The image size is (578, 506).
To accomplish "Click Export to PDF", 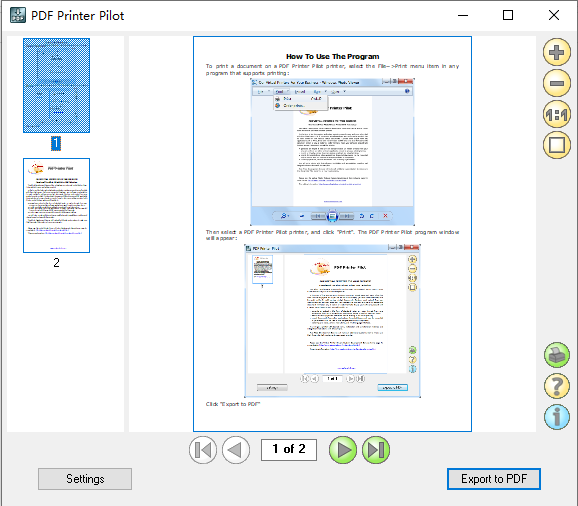I will 494,479.
